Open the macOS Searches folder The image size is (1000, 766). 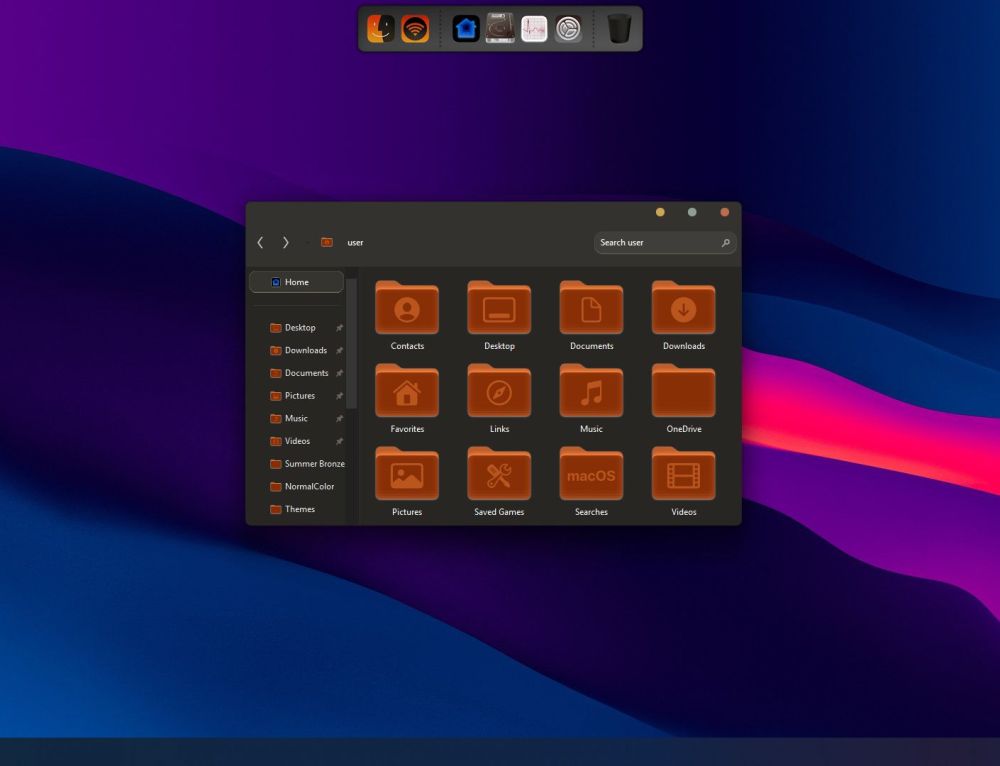[591, 474]
